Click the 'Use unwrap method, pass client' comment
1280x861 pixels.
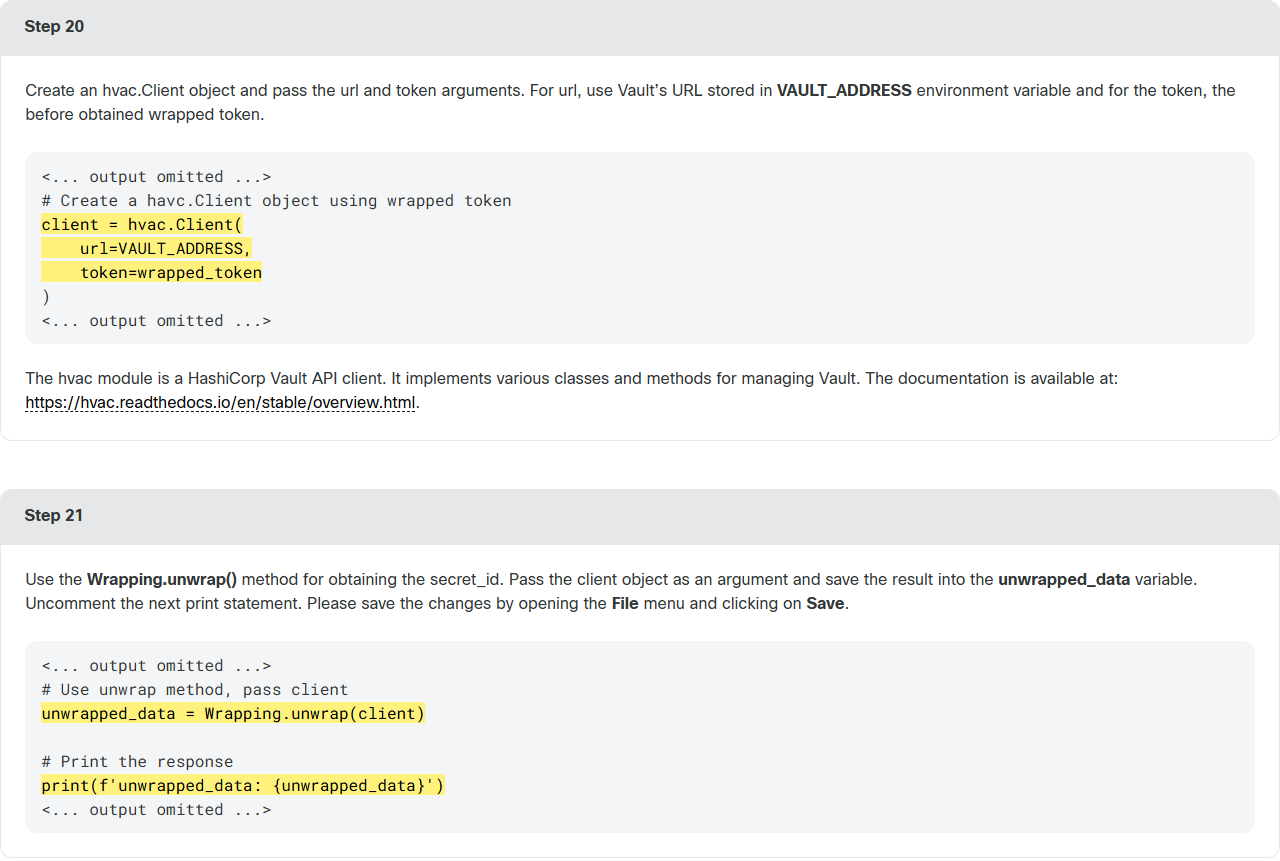(x=195, y=690)
